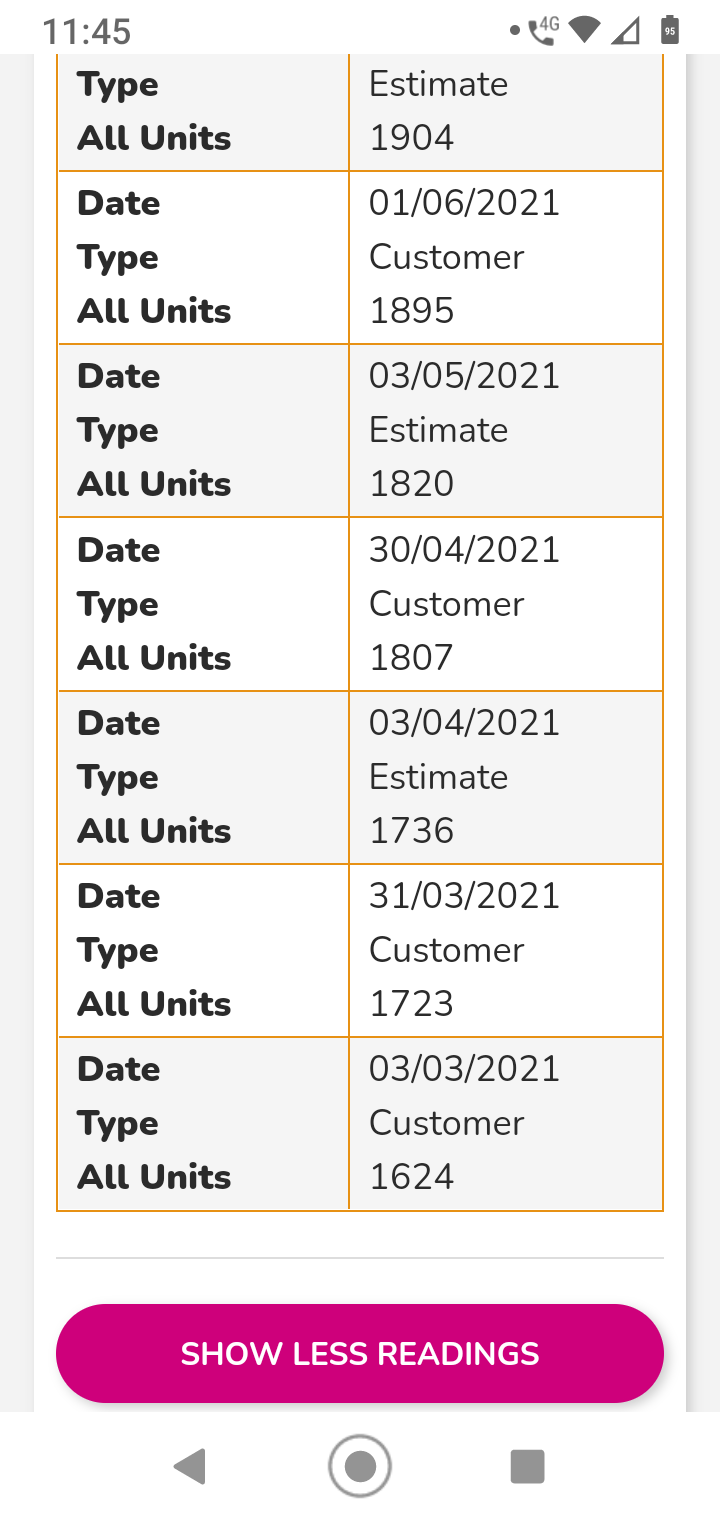Tap the 11:45 clock in status bar

pos(87,31)
